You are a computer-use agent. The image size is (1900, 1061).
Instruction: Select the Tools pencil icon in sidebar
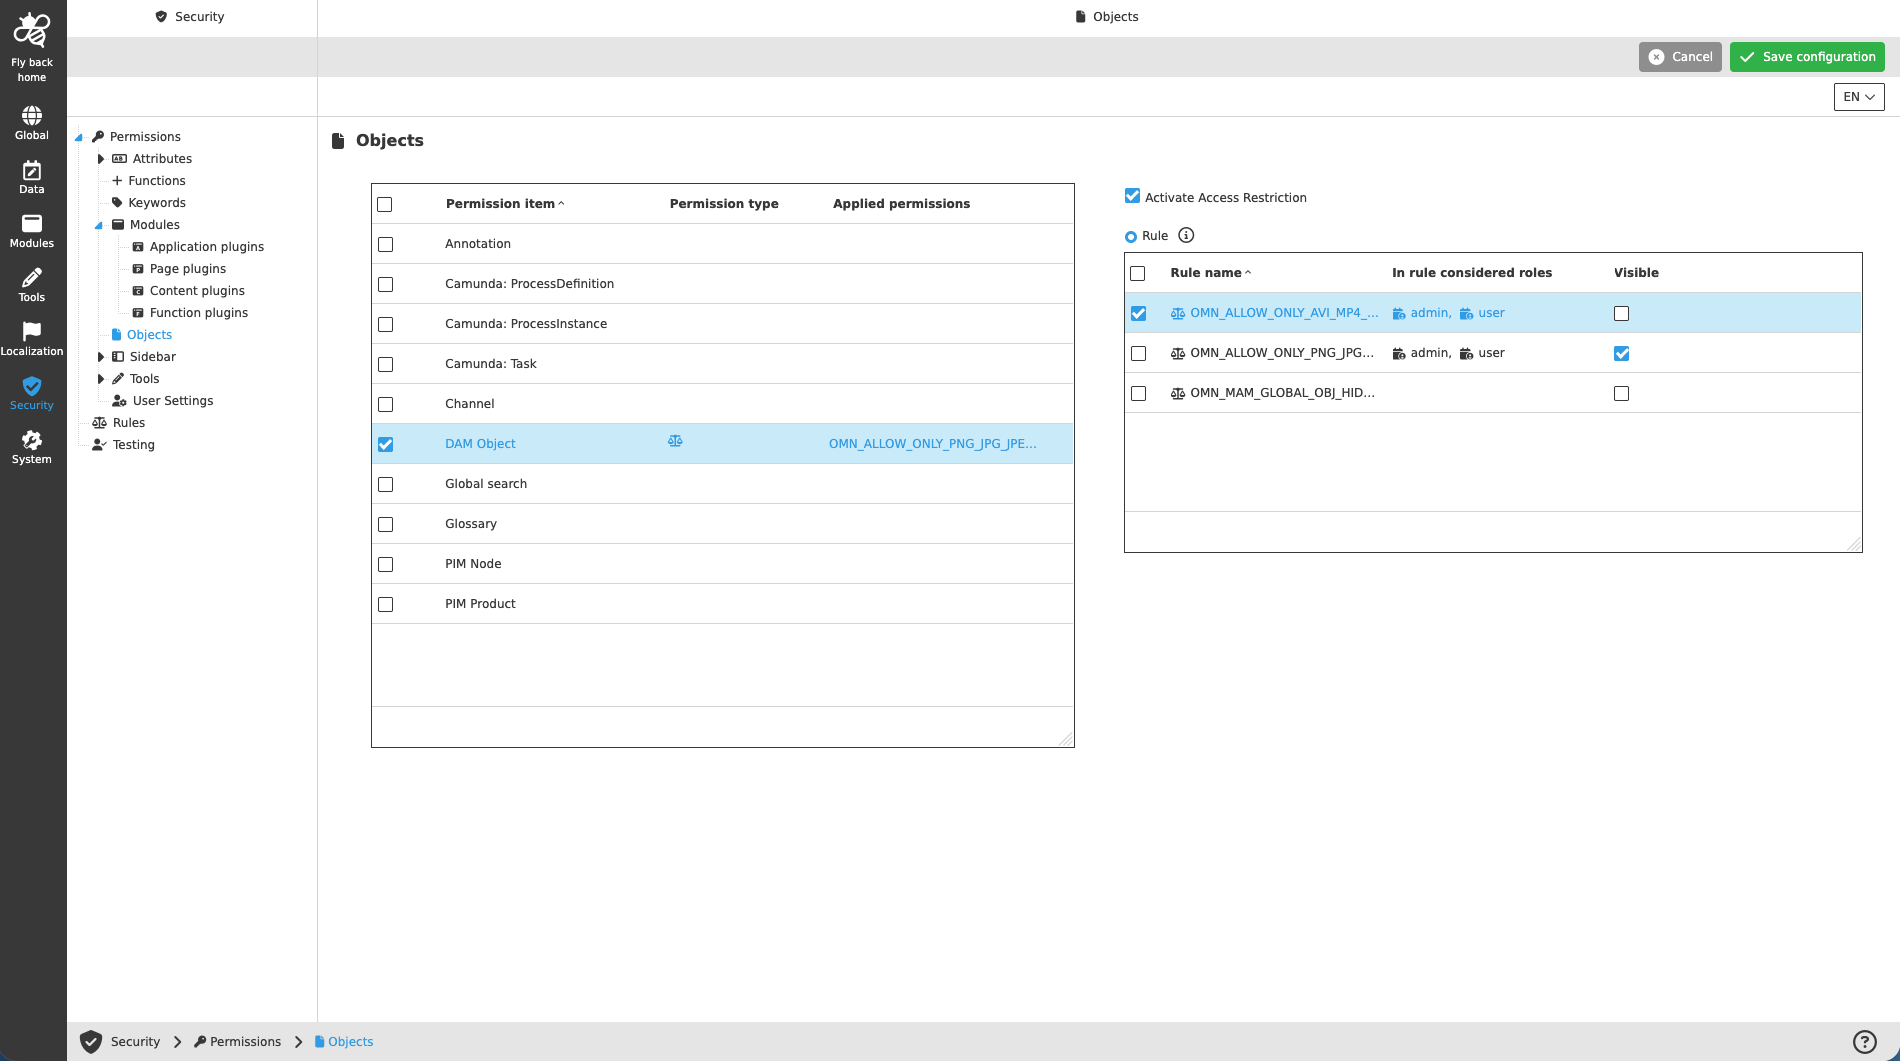pos(32,282)
